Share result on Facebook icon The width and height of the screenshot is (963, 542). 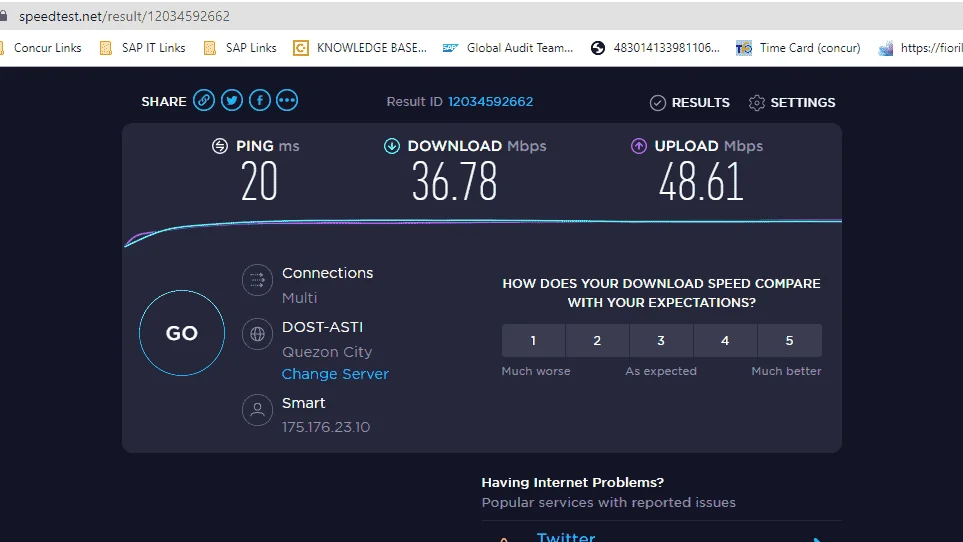coord(260,100)
